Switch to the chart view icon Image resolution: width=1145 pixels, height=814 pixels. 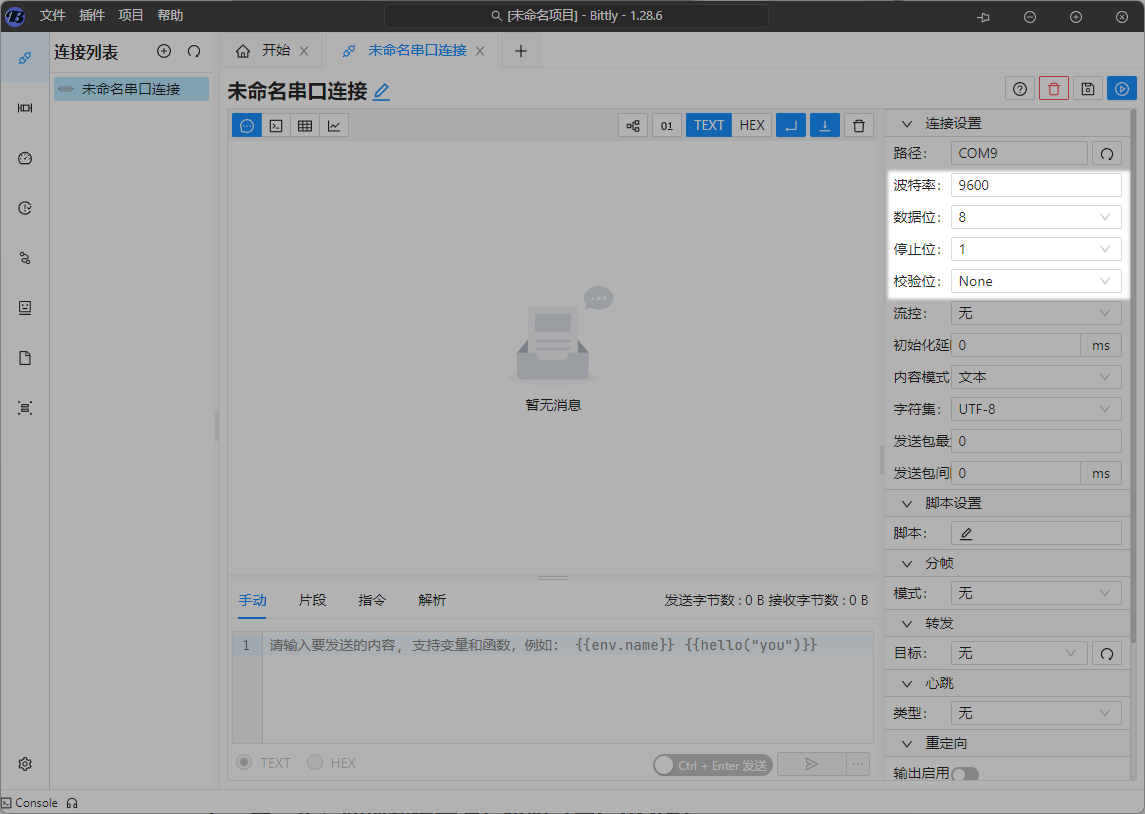334,125
